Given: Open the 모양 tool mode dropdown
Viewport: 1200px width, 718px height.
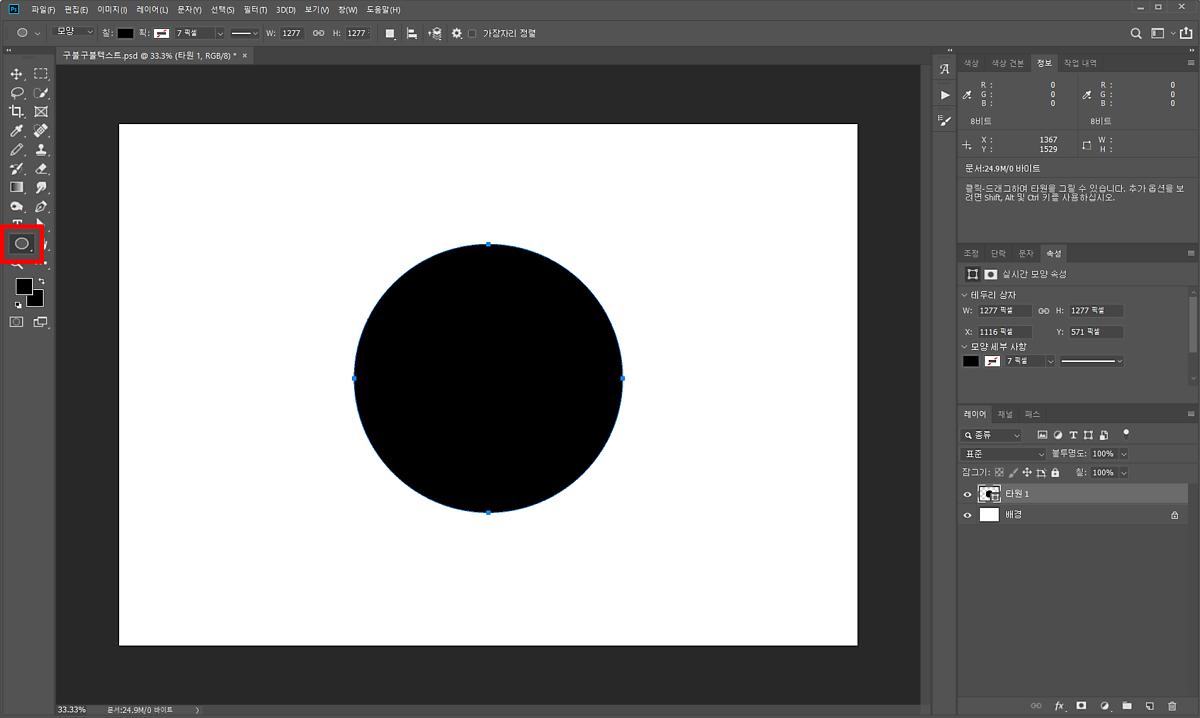Looking at the screenshot, I should point(74,33).
